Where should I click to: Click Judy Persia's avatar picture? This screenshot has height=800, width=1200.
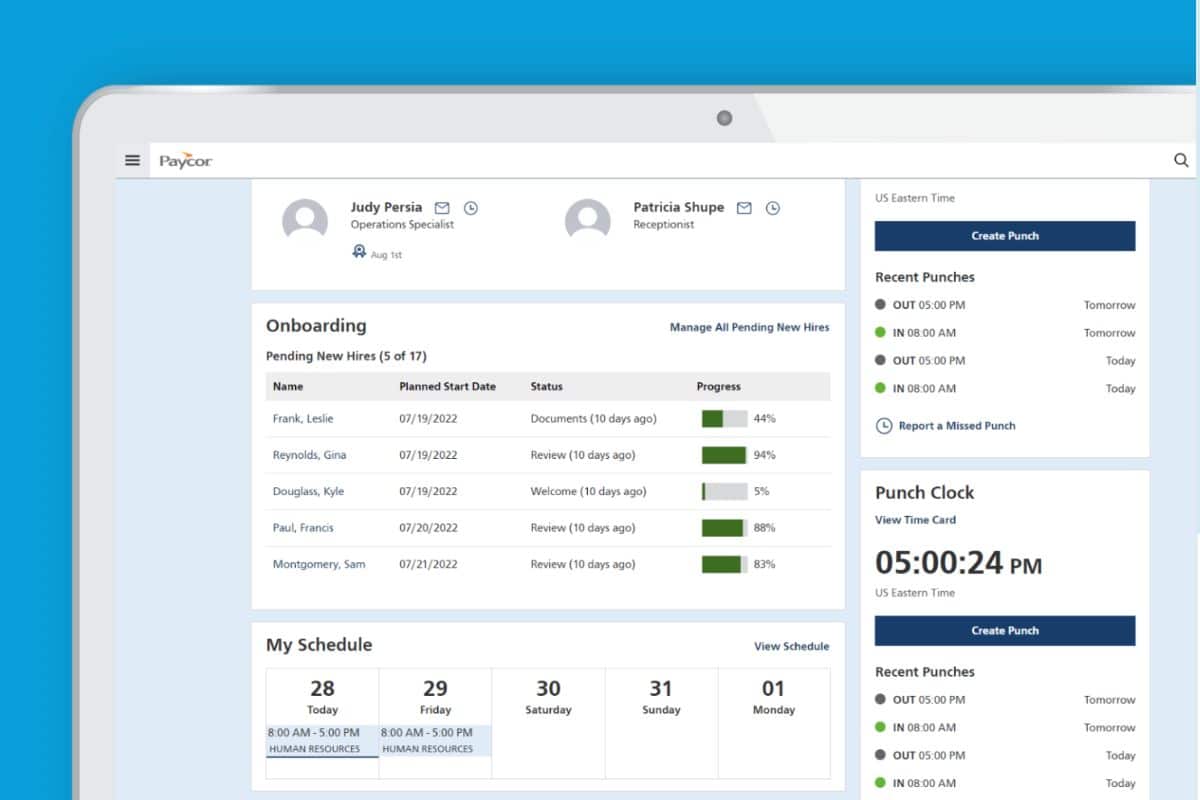click(x=305, y=220)
